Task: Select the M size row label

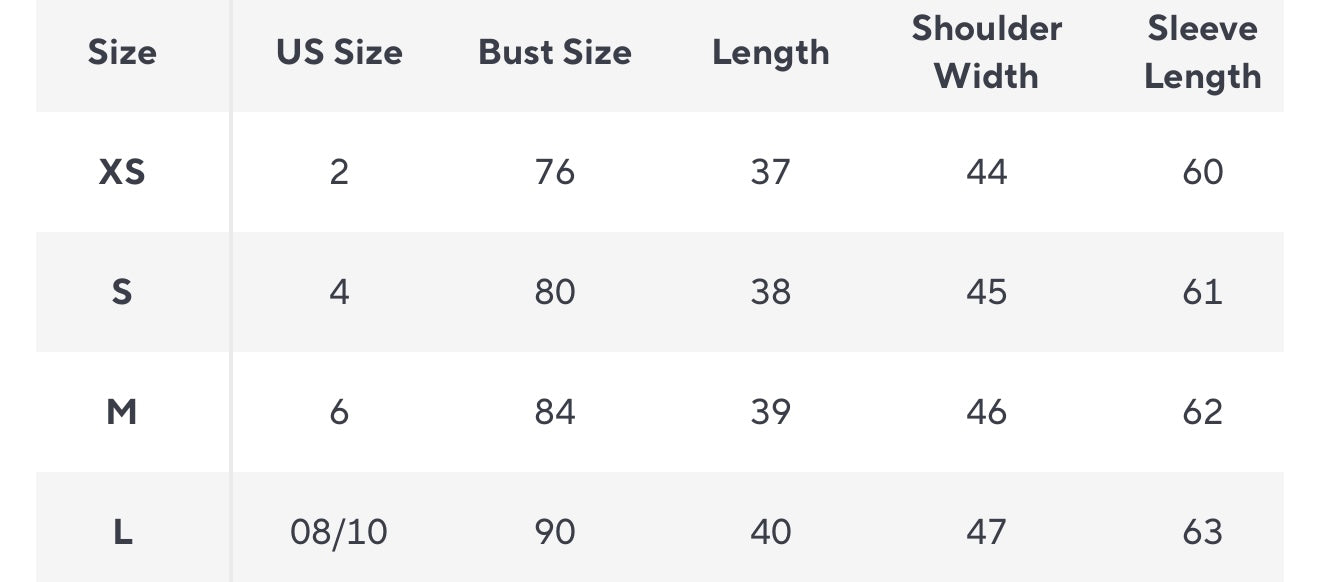Action: coord(122,412)
